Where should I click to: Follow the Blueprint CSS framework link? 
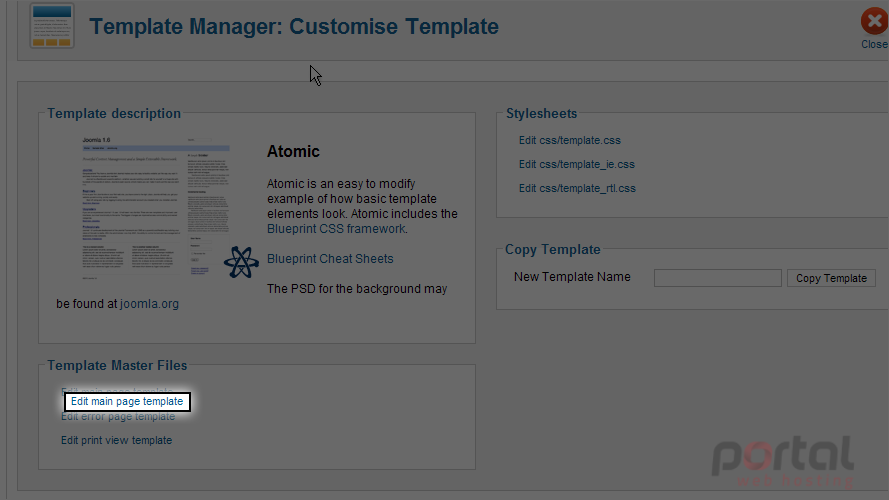(336, 228)
